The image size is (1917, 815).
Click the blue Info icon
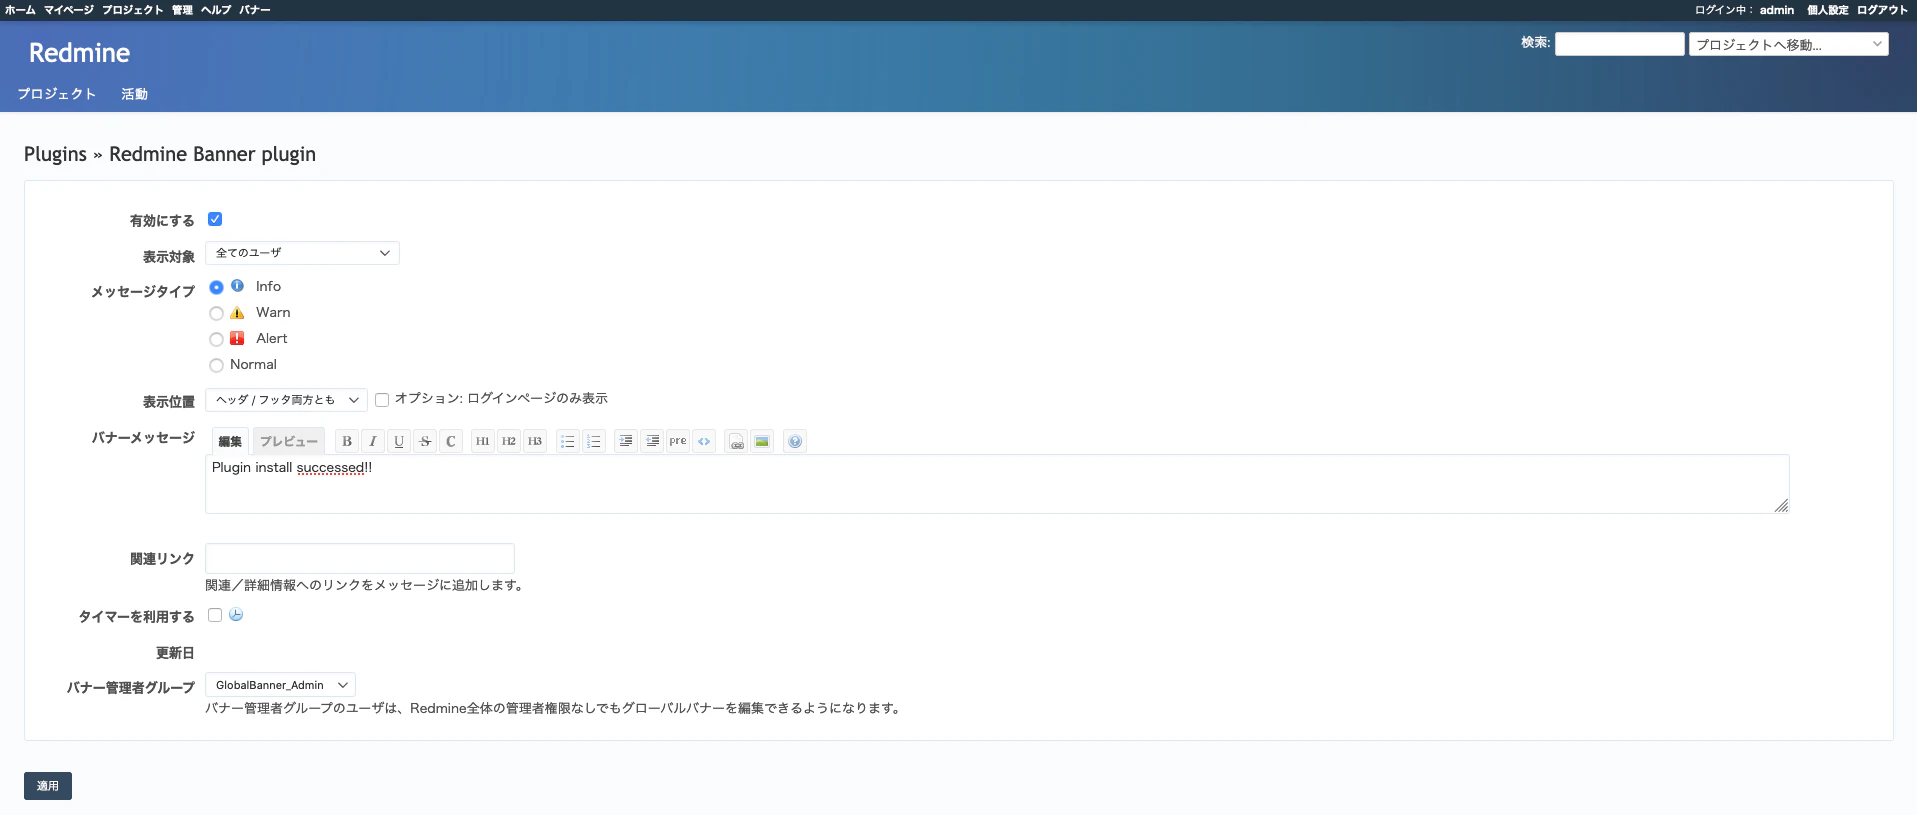point(237,286)
